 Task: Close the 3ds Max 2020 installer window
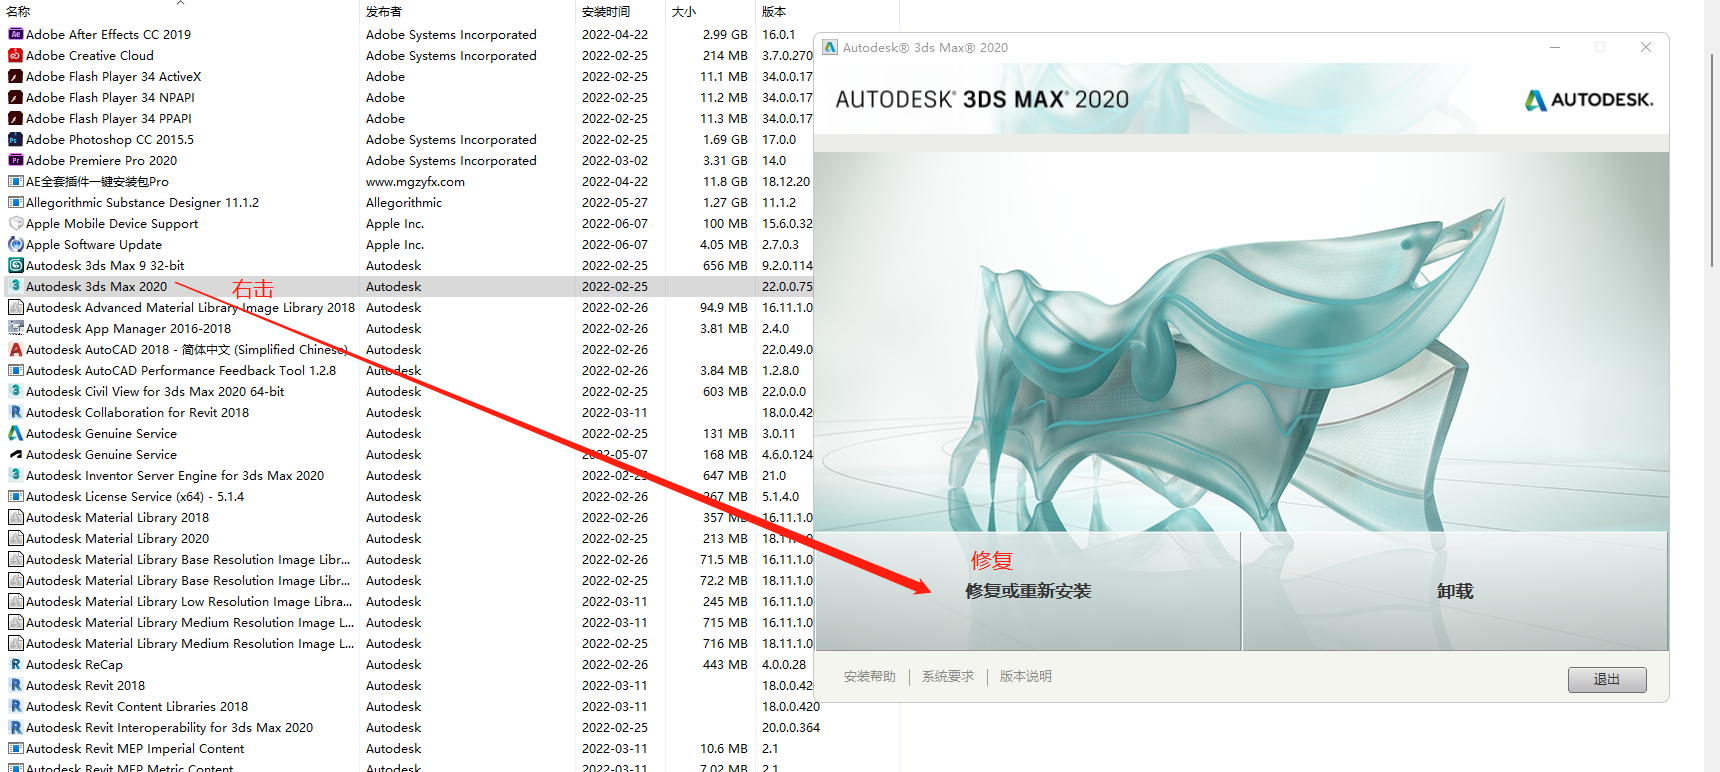(x=1646, y=47)
